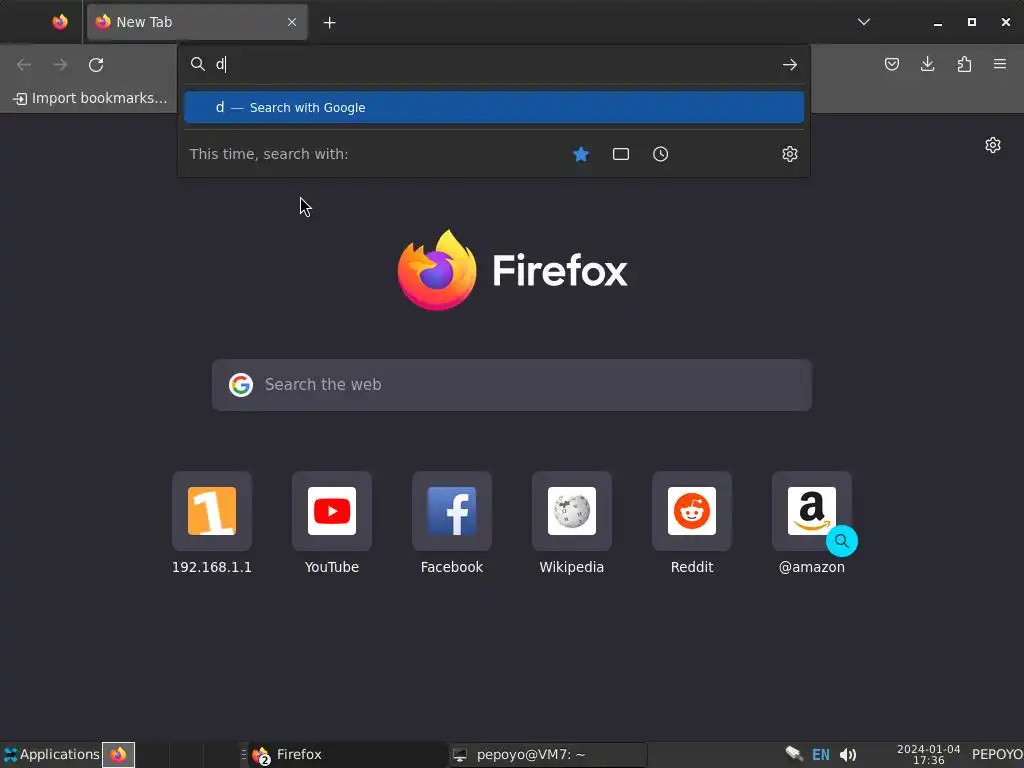The width and height of the screenshot is (1024, 768).
Task: Close the New Tab tab
Action: click(x=292, y=22)
